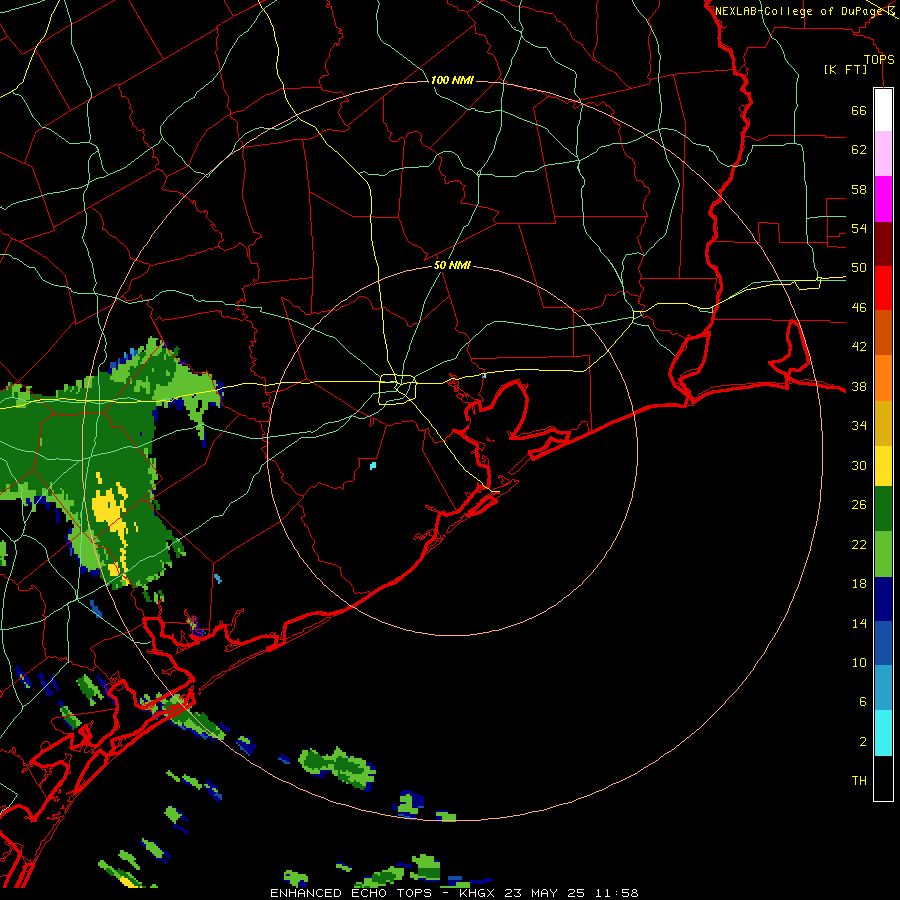Click the legend value "66"
The image size is (900, 900).
[859, 110]
